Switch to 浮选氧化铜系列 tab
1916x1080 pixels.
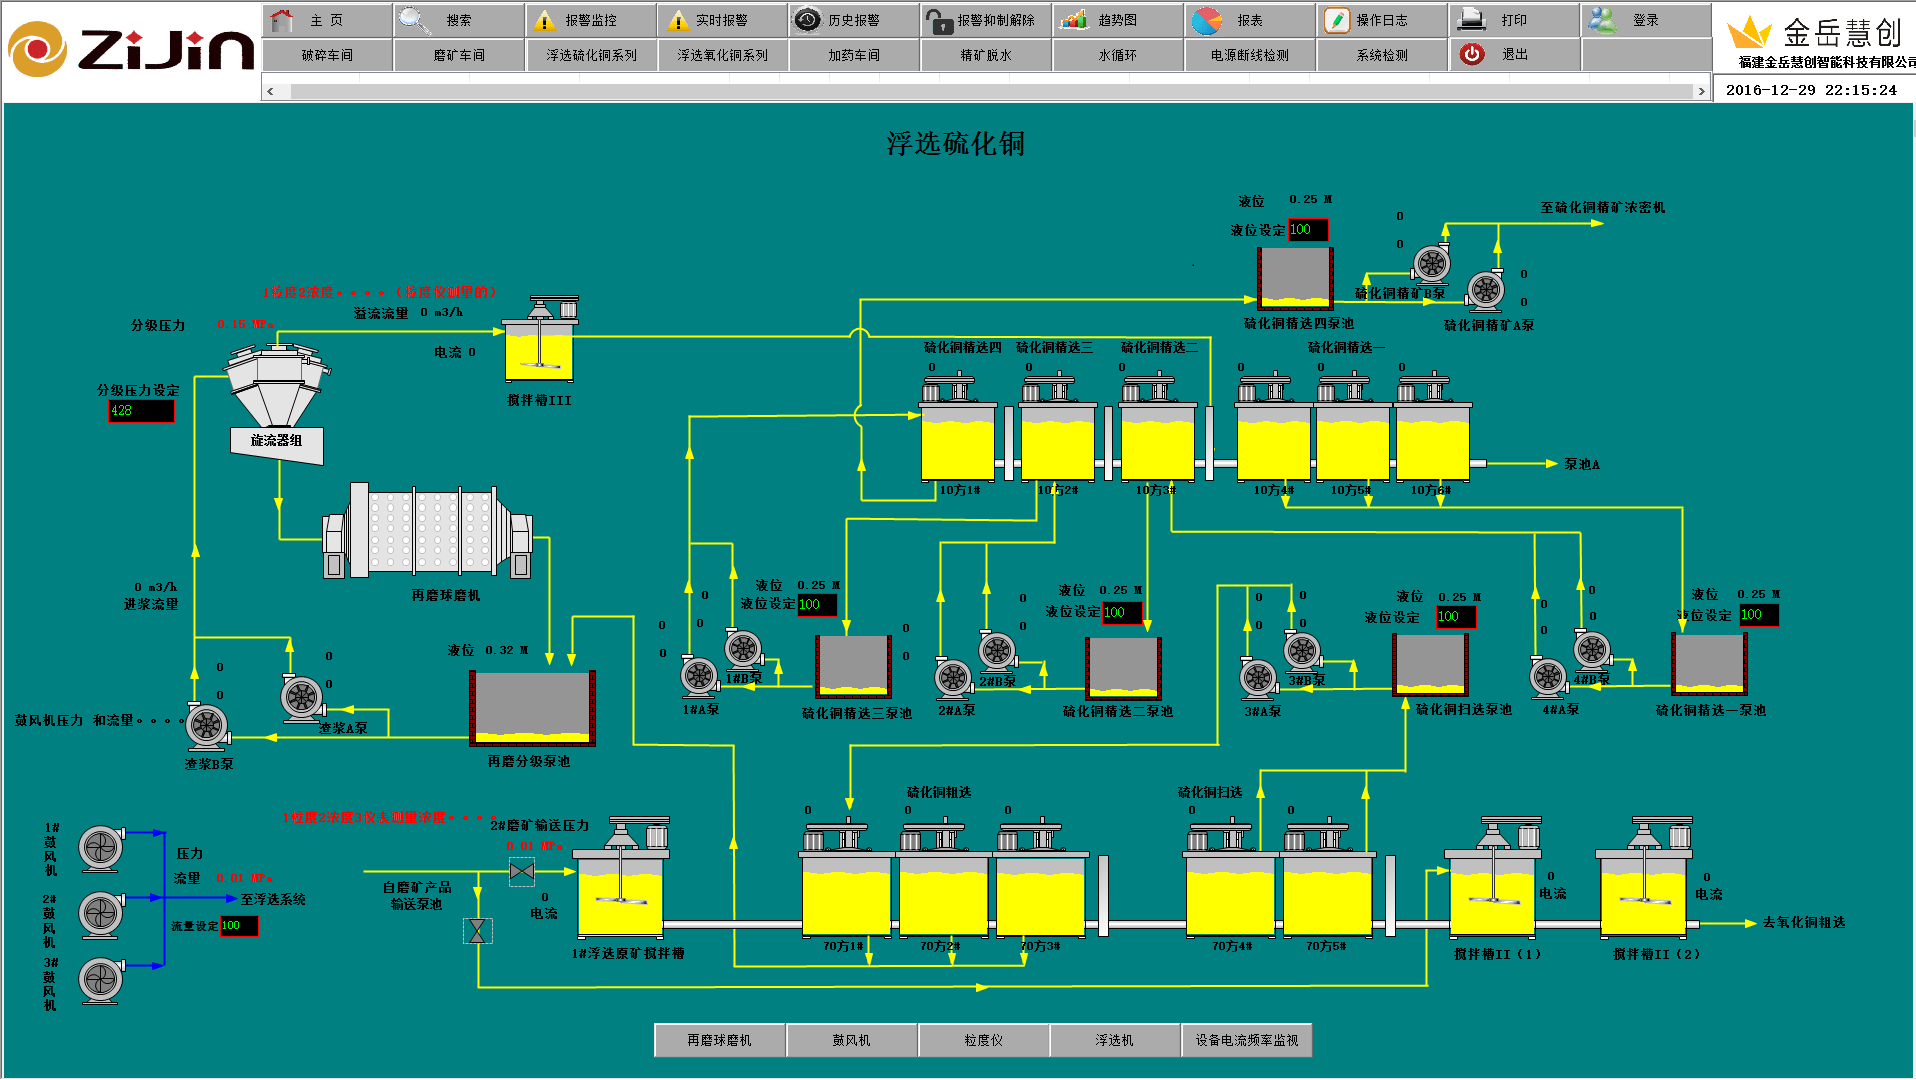pyautogui.click(x=722, y=55)
